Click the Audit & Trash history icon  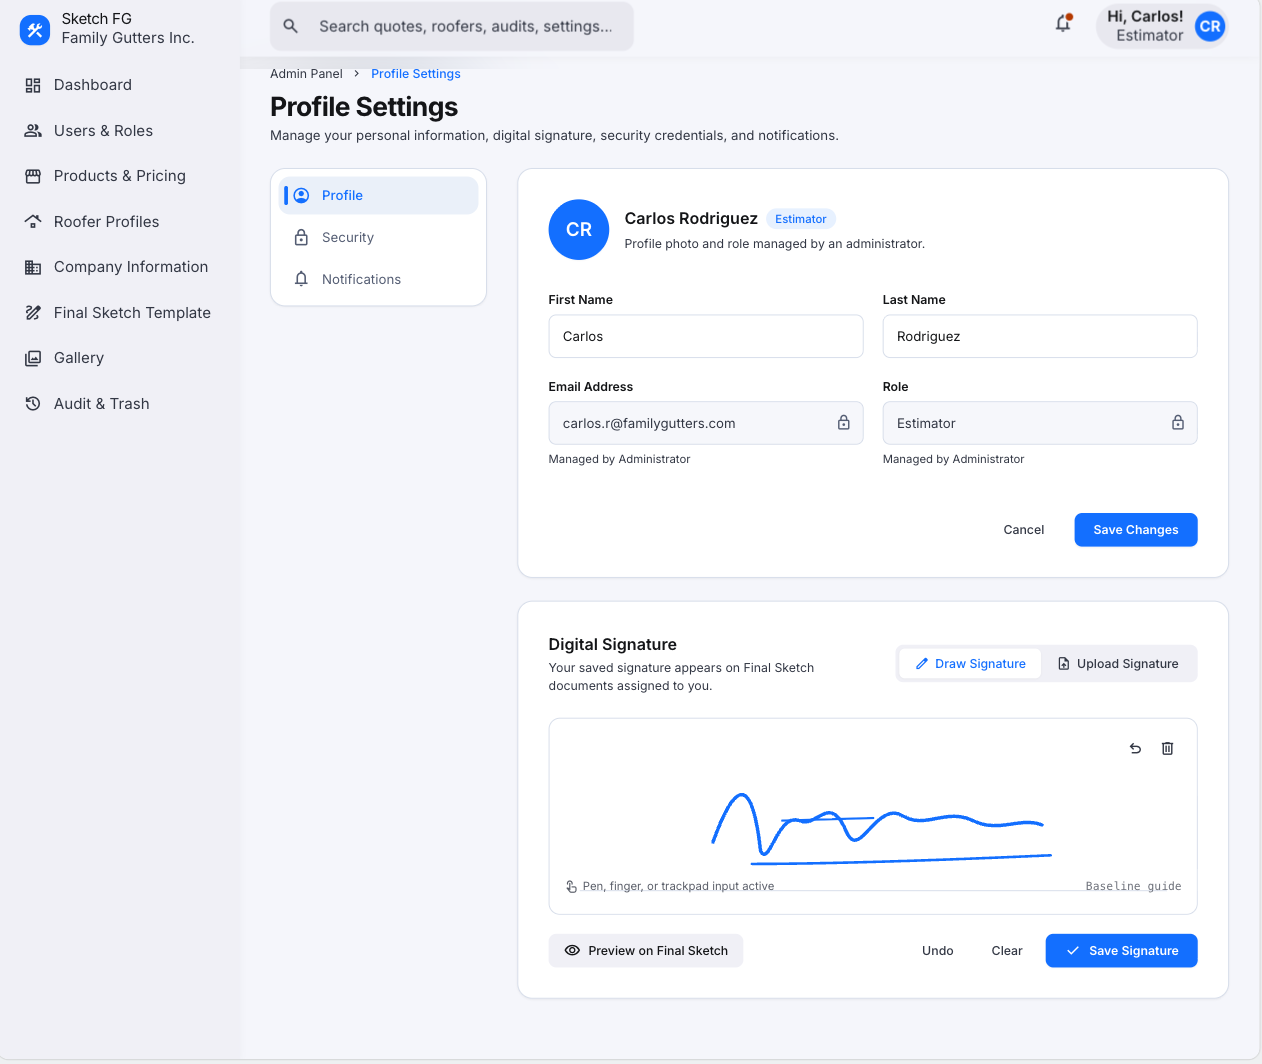pos(33,404)
